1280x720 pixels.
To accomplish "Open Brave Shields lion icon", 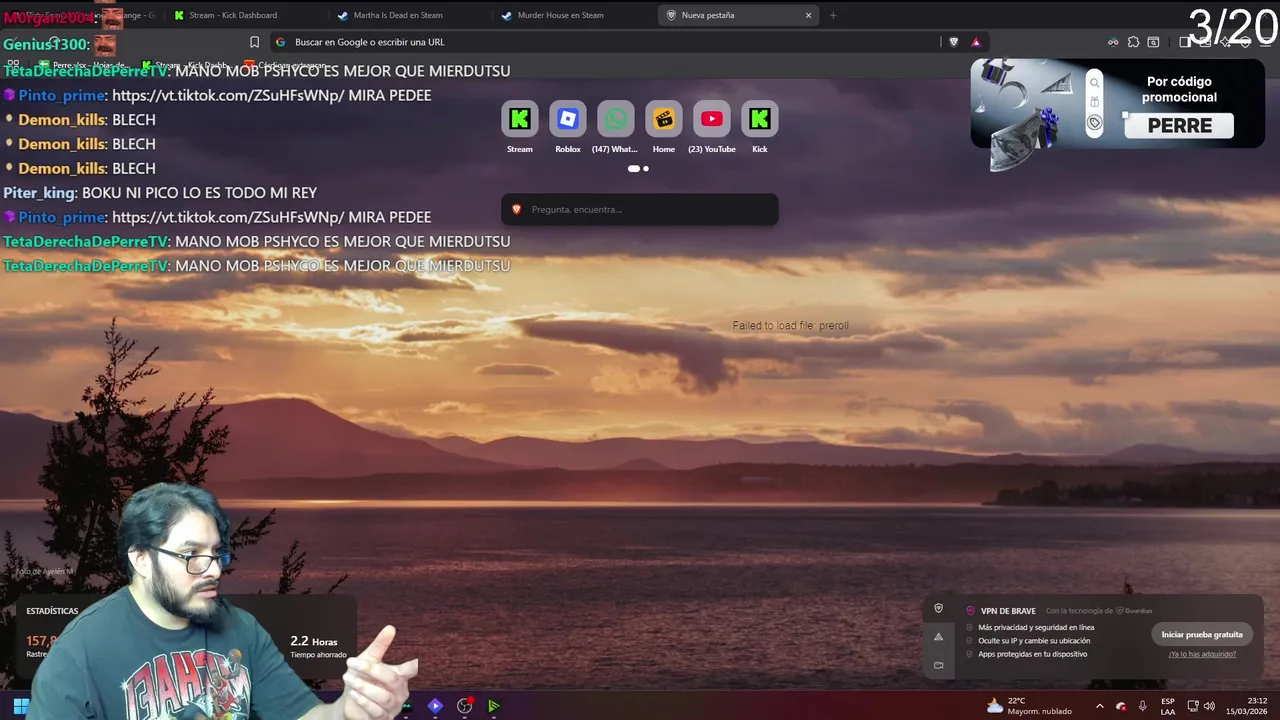I will [x=953, y=42].
